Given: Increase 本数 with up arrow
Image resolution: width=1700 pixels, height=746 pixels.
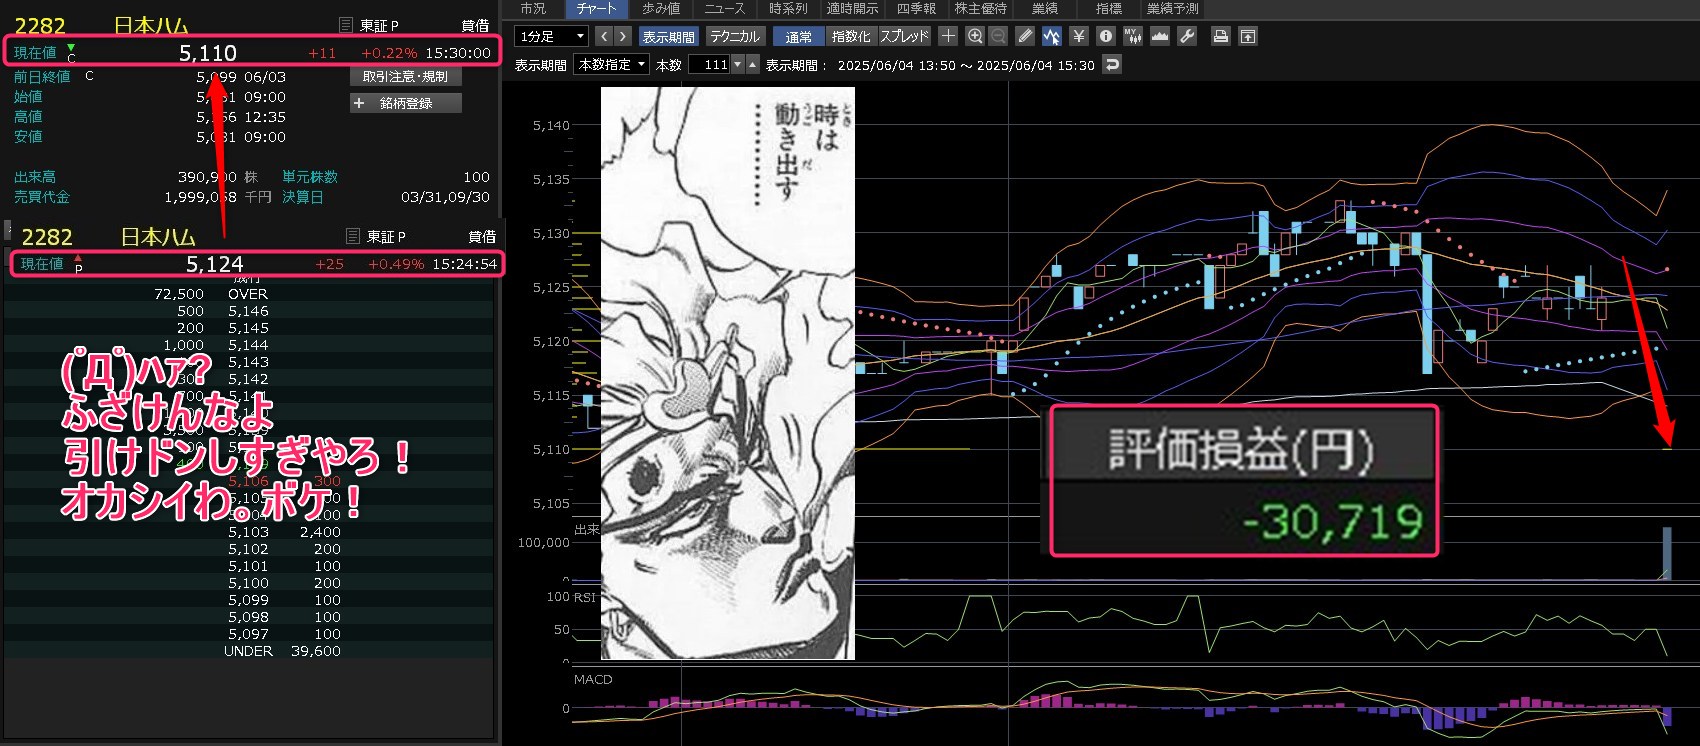Looking at the screenshot, I should (753, 64).
